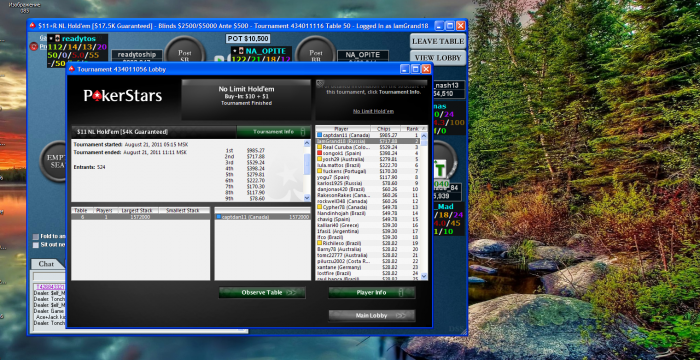Click the Table column header

click(x=83, y=210)
